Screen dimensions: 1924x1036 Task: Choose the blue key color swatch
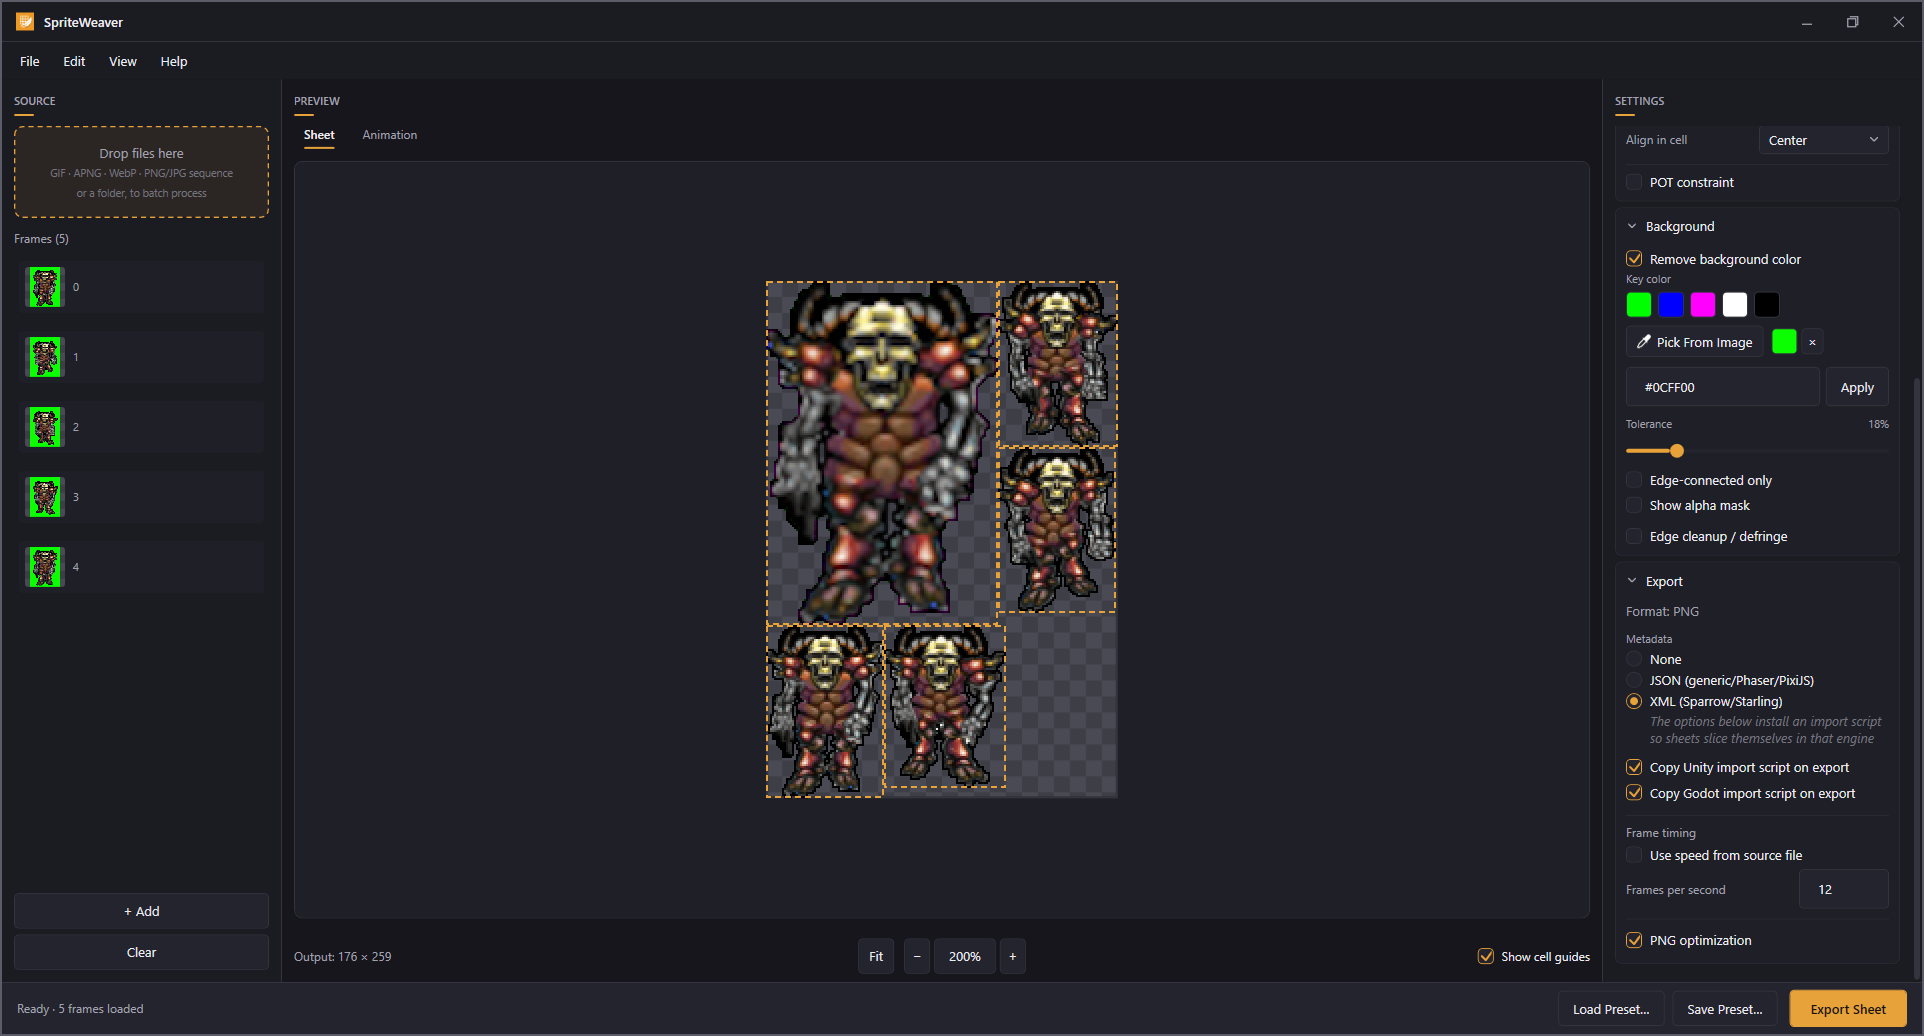coord(1671,304)
